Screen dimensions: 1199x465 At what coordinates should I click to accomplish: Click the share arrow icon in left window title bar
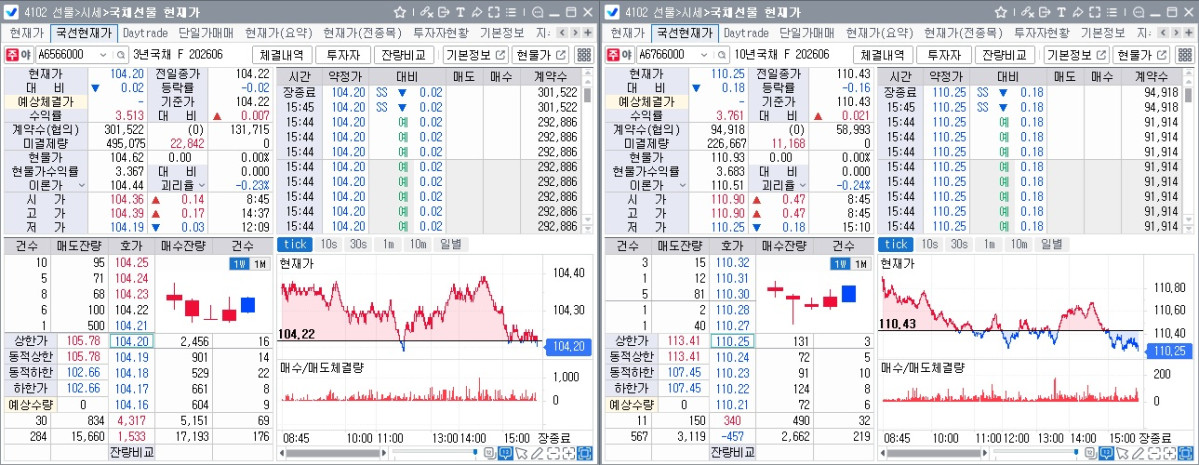pyautogui.click(x=477, y=12)
